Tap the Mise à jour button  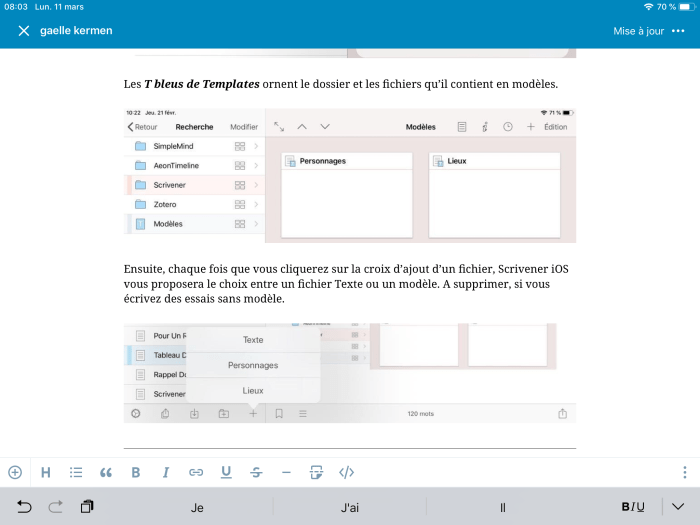638,31
